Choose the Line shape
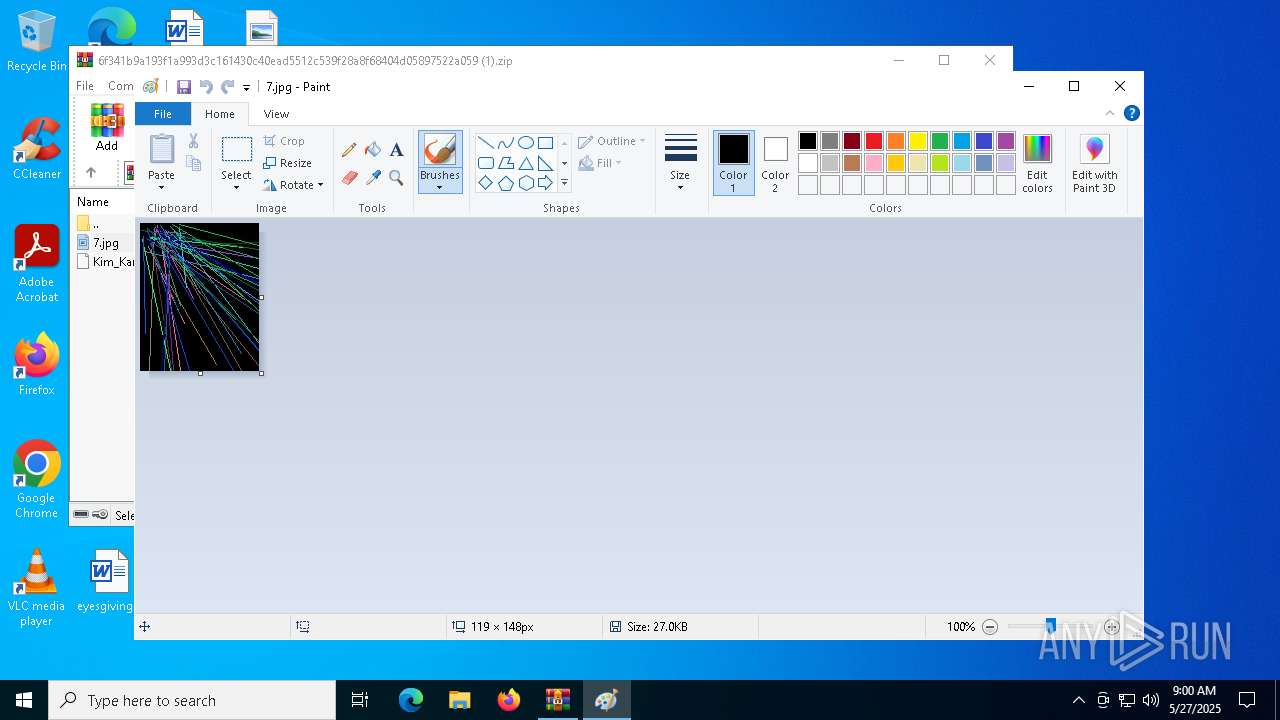 click(x=485, y=142)
